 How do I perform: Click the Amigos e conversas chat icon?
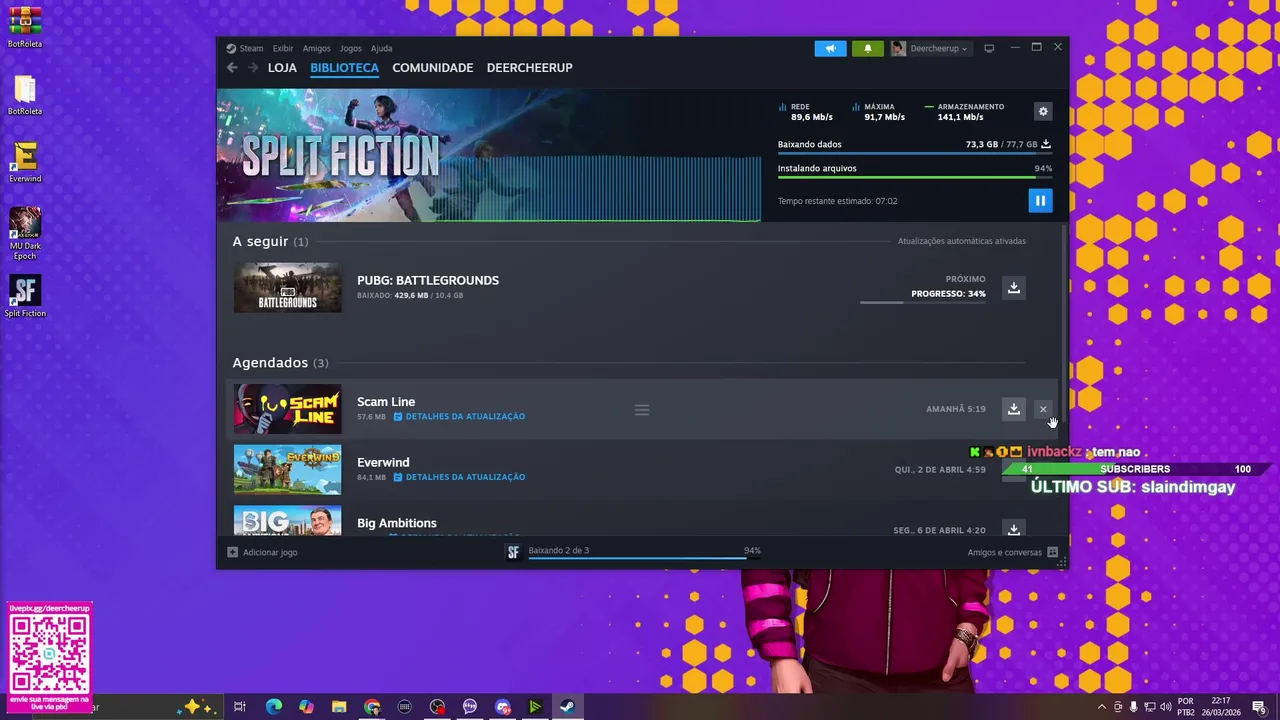point(1052,552)
